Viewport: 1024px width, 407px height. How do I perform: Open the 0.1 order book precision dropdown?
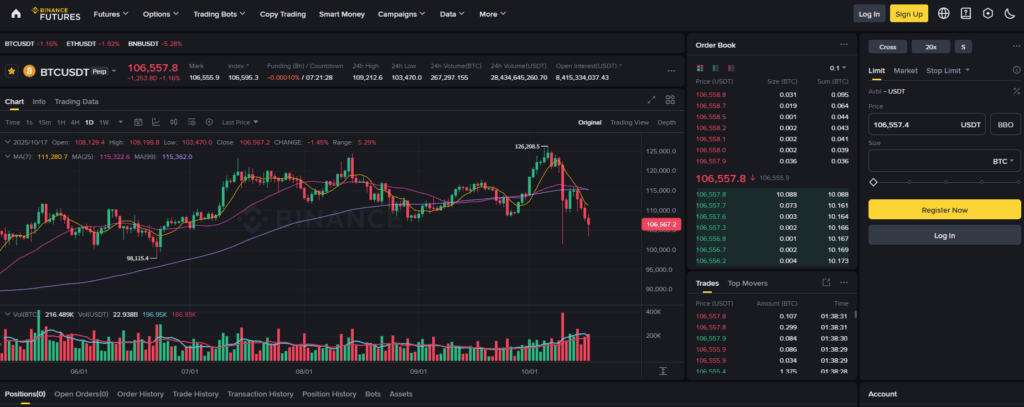click(x=837, y=66)
